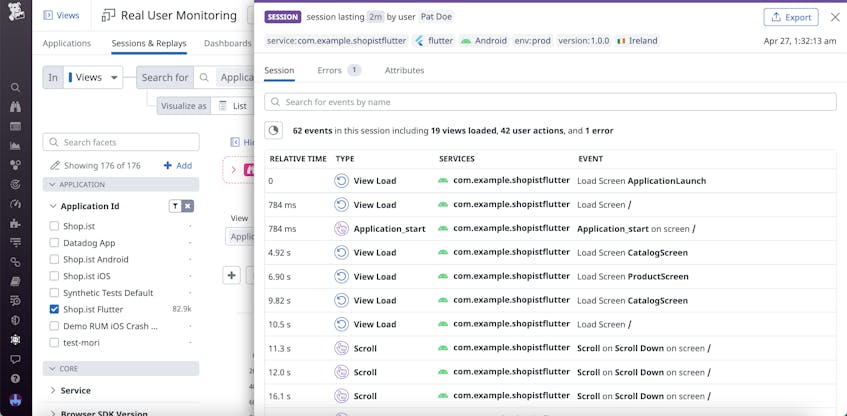Collapse the Application Id facet
Viewport: 847px width, 416px height.
53,206
